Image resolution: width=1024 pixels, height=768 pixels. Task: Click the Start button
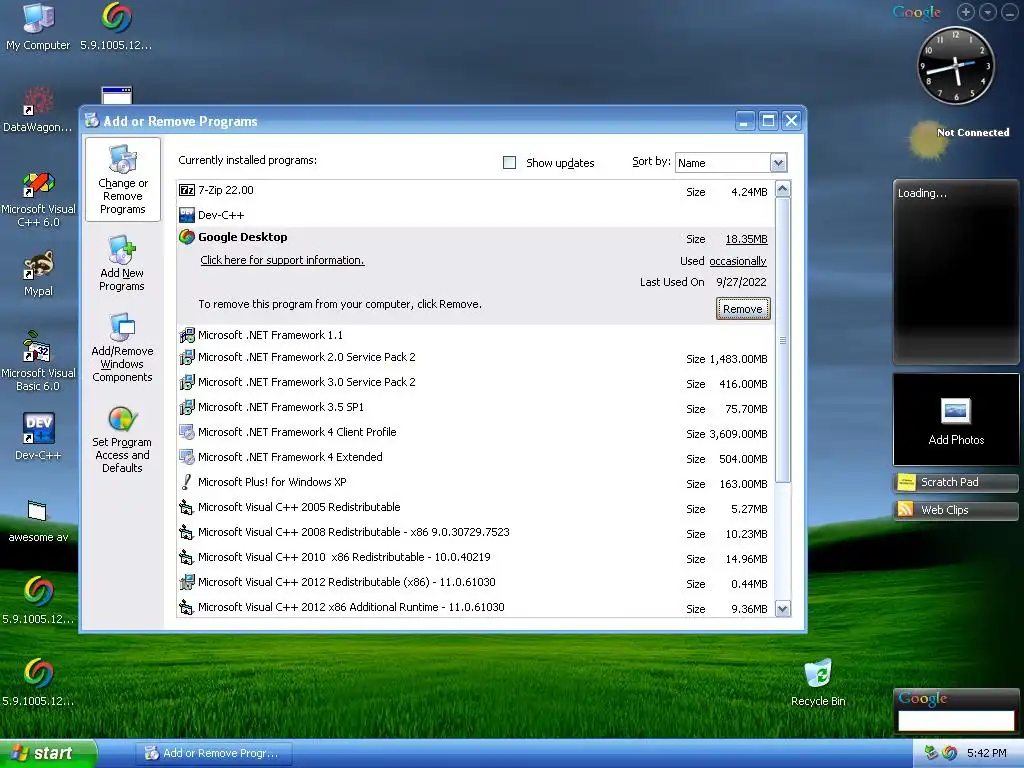point(48,753)
